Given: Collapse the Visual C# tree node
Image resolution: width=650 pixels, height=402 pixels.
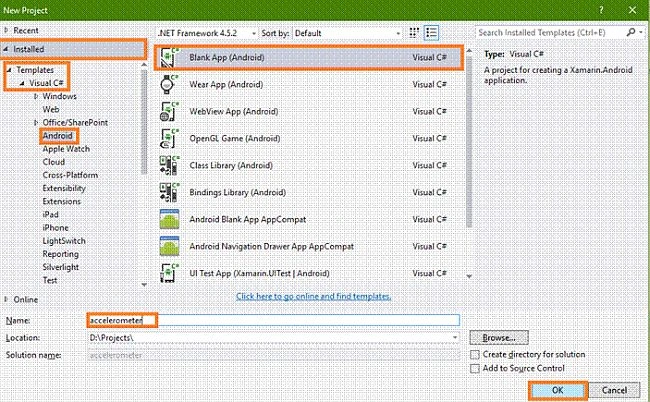Looking at the screenshot, I should pos(22,83).
